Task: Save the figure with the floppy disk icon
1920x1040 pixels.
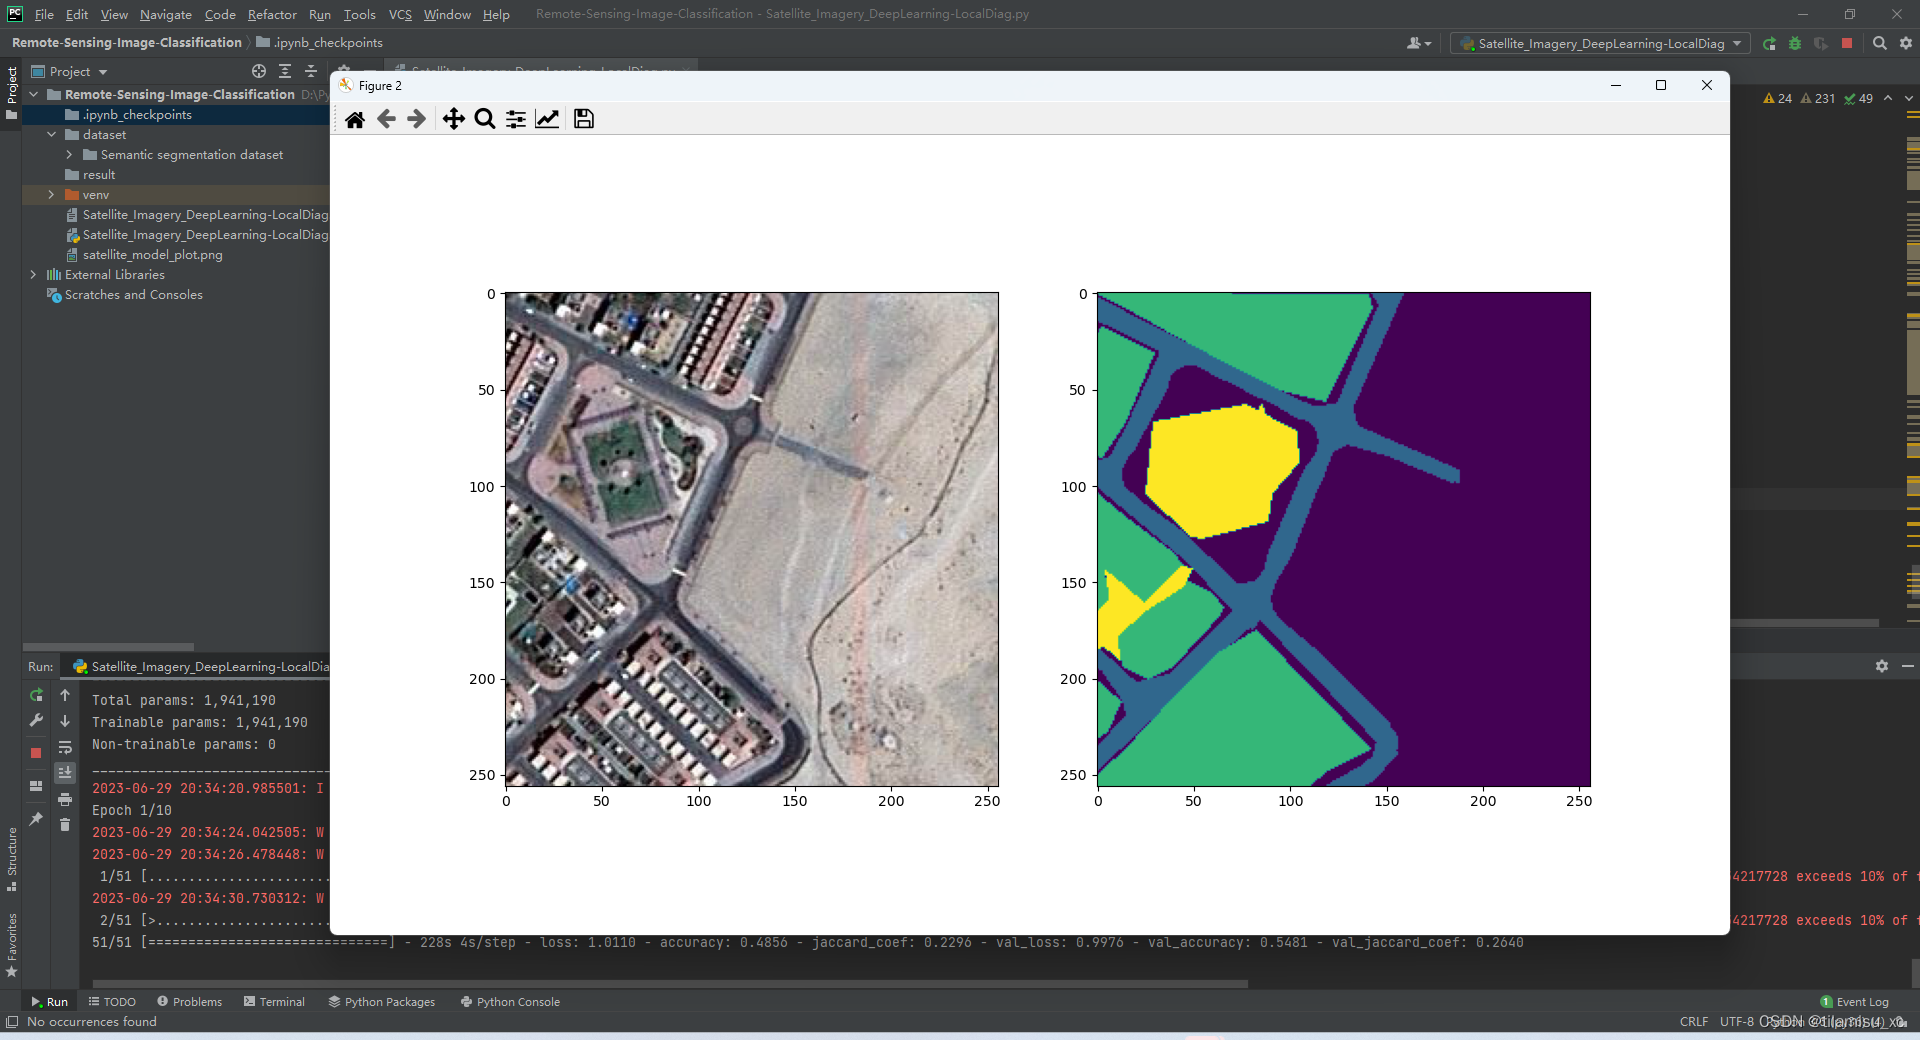Action: (x=584, y=119)
